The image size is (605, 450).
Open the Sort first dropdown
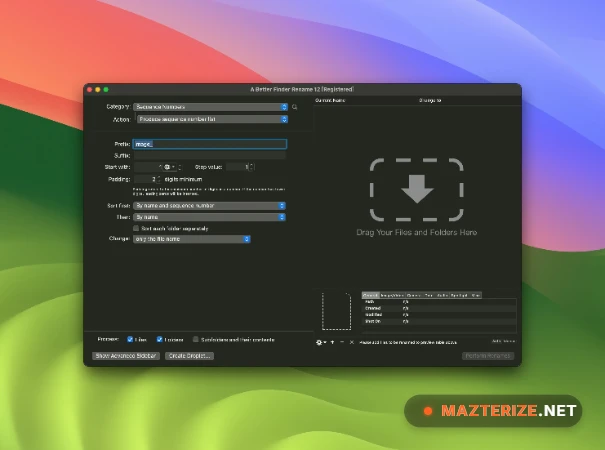[210, 206]
